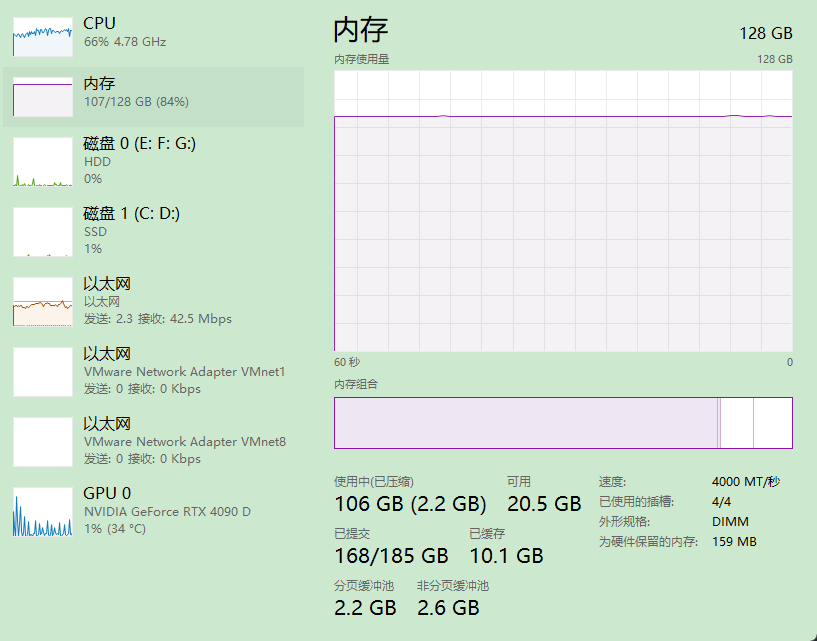Select the VMware Network Adapter VMnet1 entry

tap(184, 371)
